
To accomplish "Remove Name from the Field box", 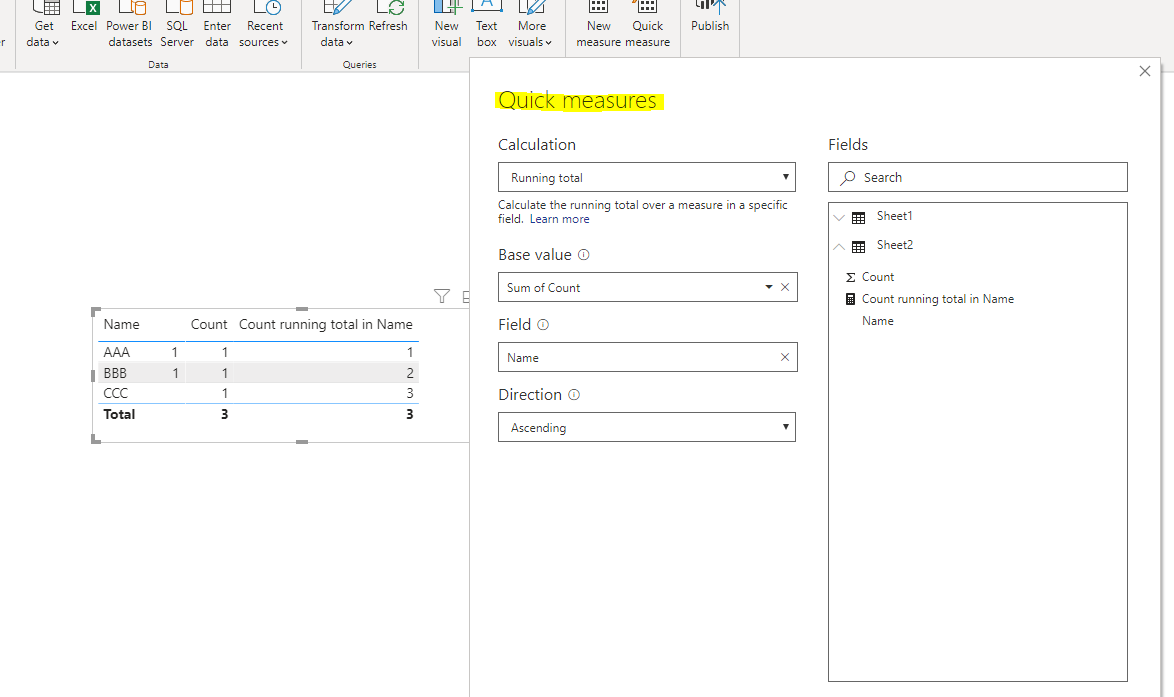I will 785,358.
